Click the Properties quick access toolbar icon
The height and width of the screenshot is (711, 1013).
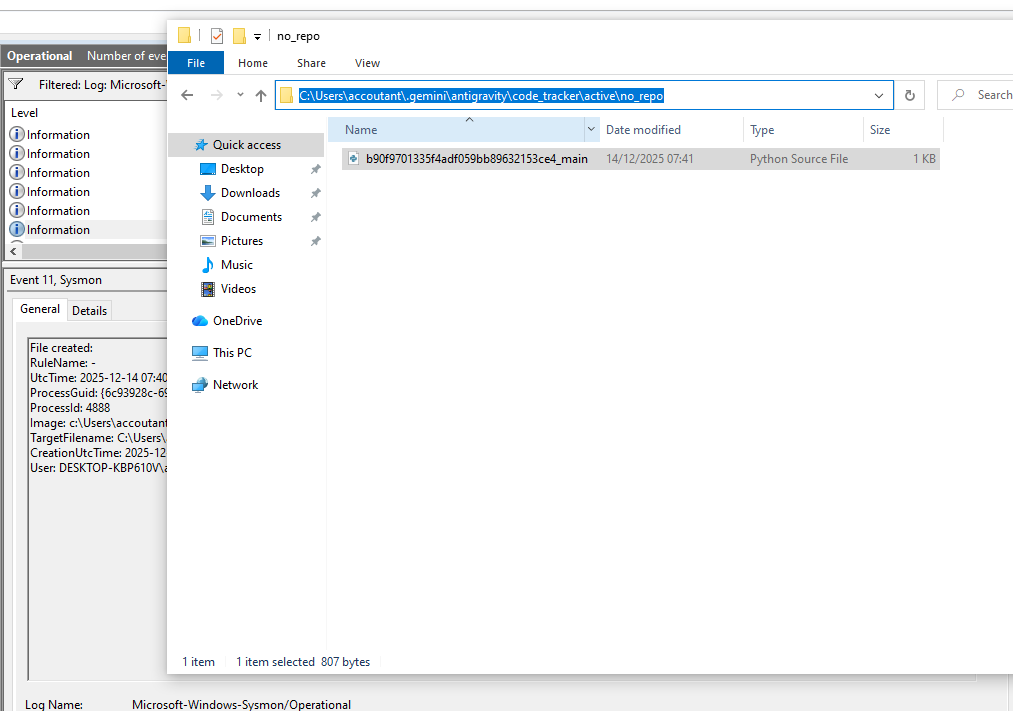(x=216, y=36)
